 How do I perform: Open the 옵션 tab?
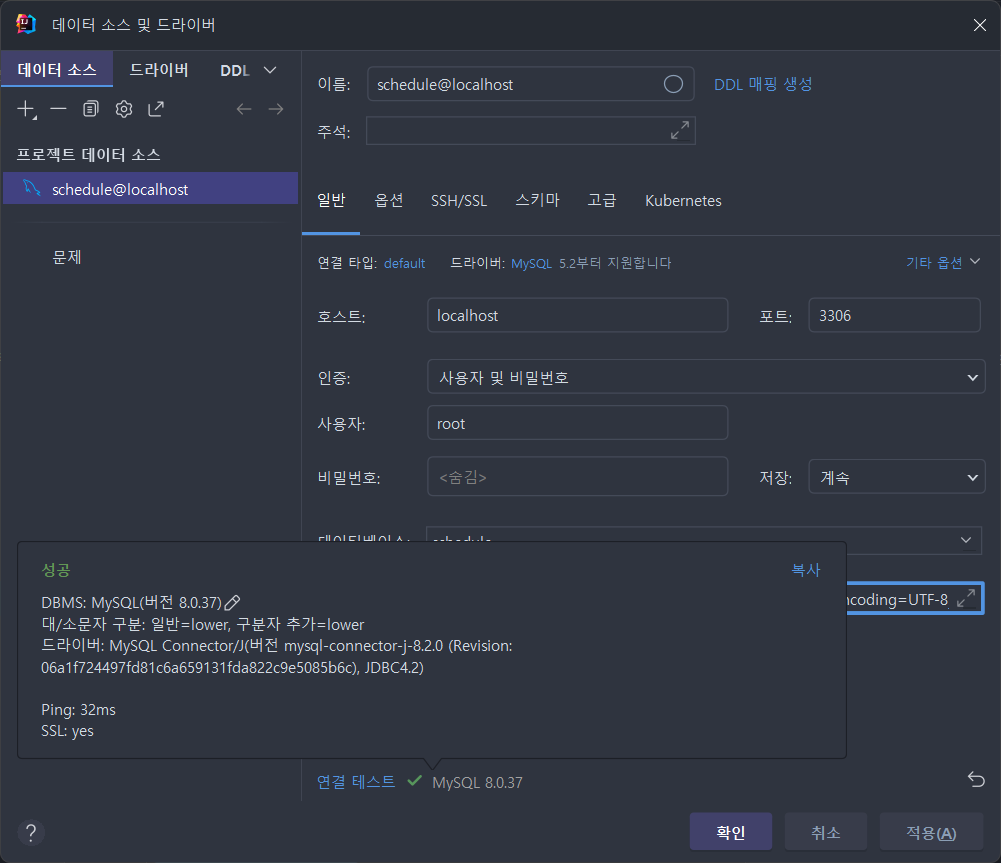click(388, 200)
